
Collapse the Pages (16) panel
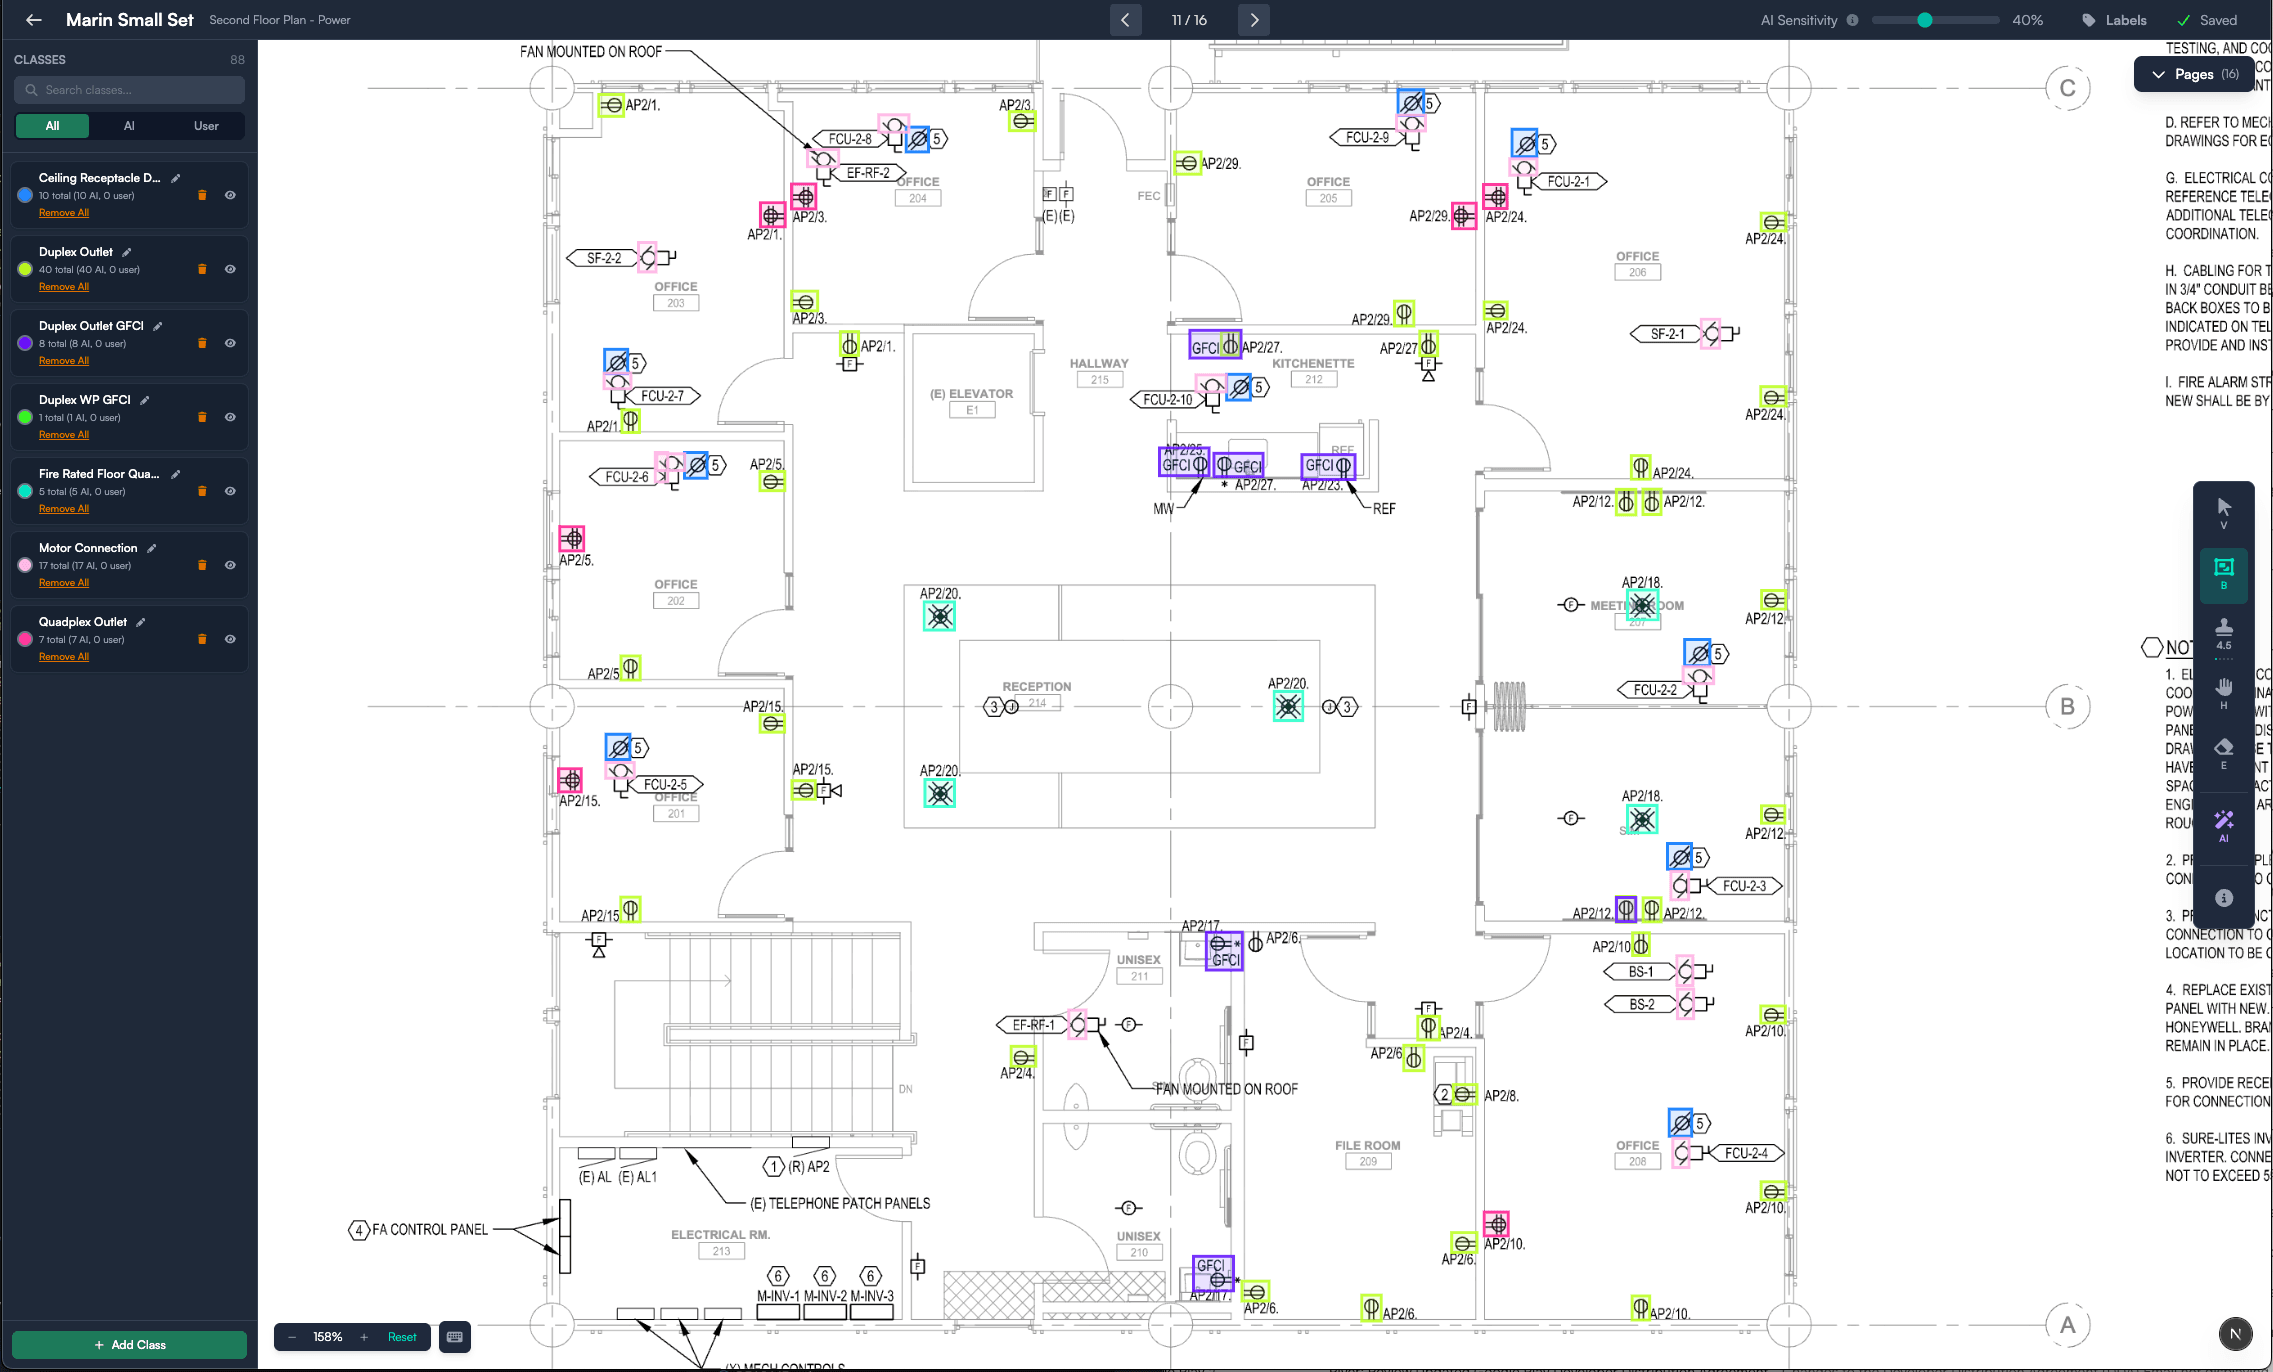(2161, 73)
